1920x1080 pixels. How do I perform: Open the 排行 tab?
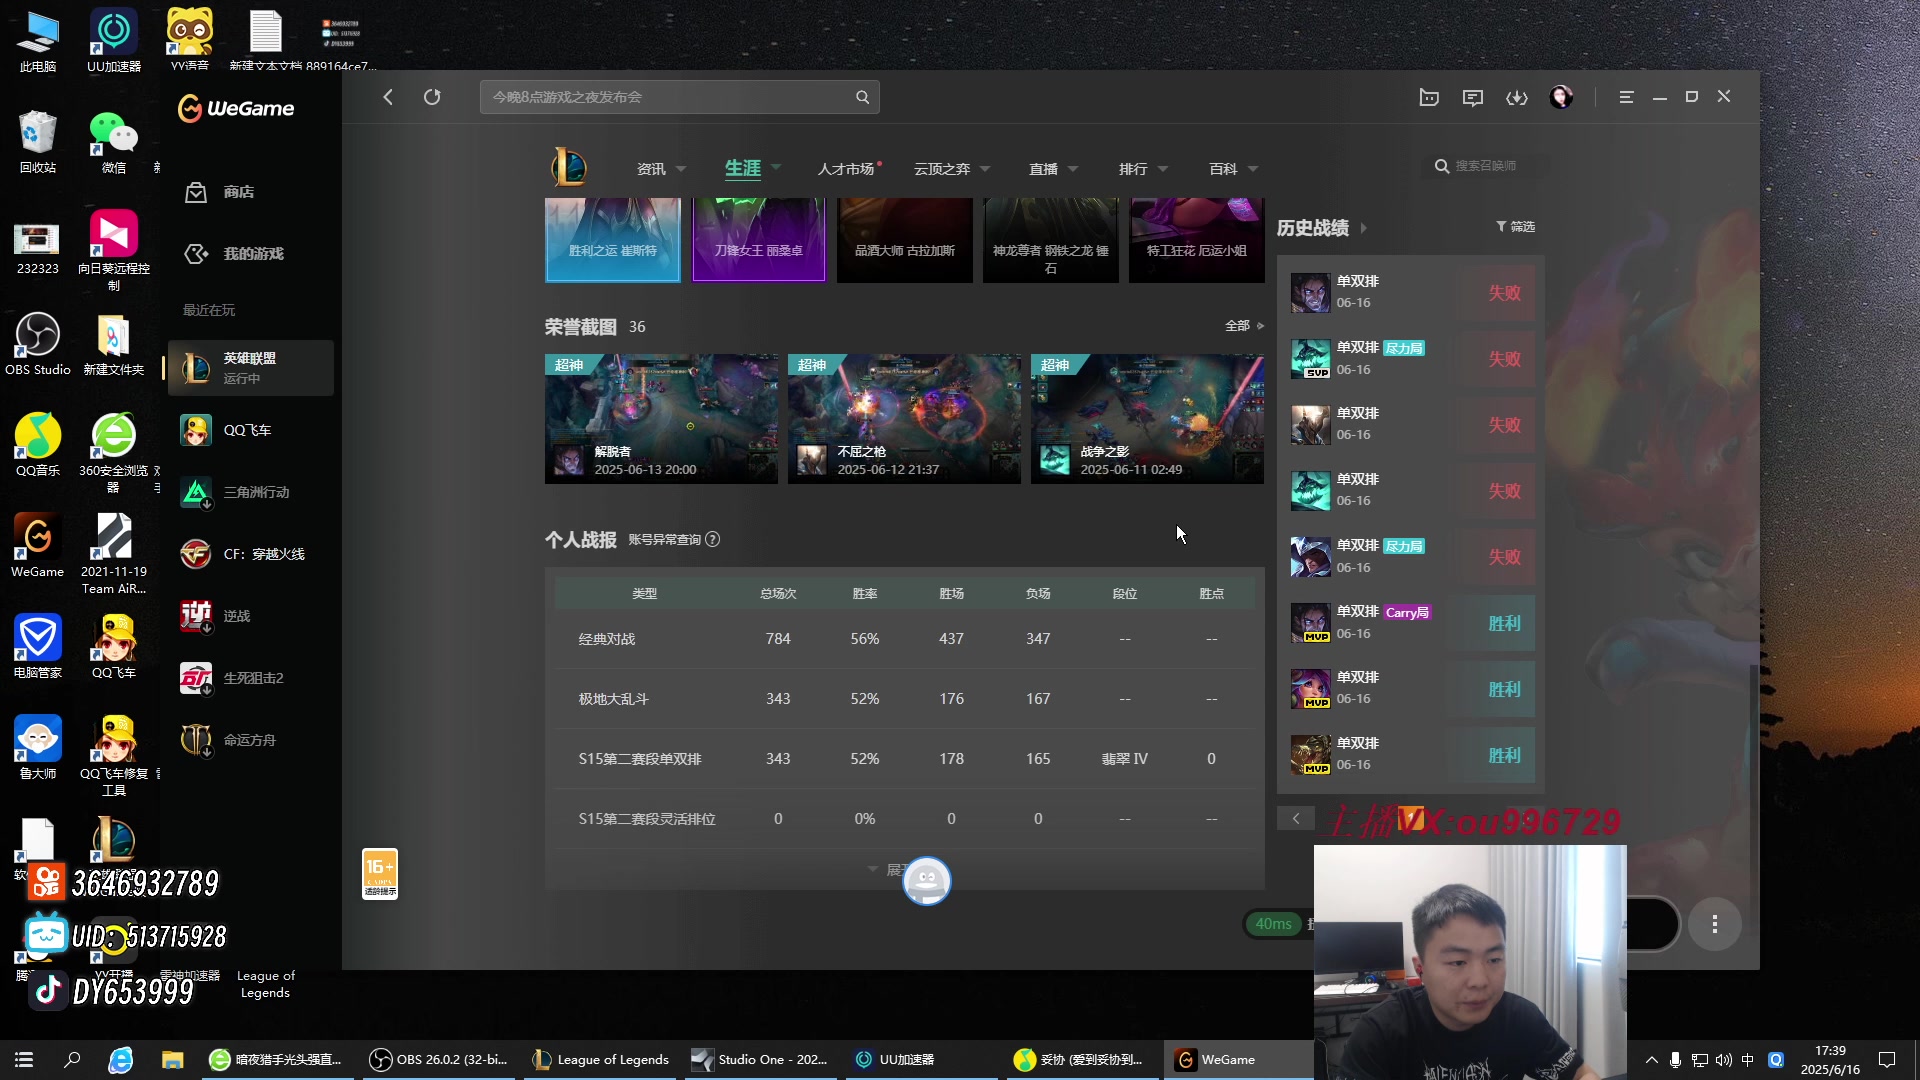point(1133,169)
